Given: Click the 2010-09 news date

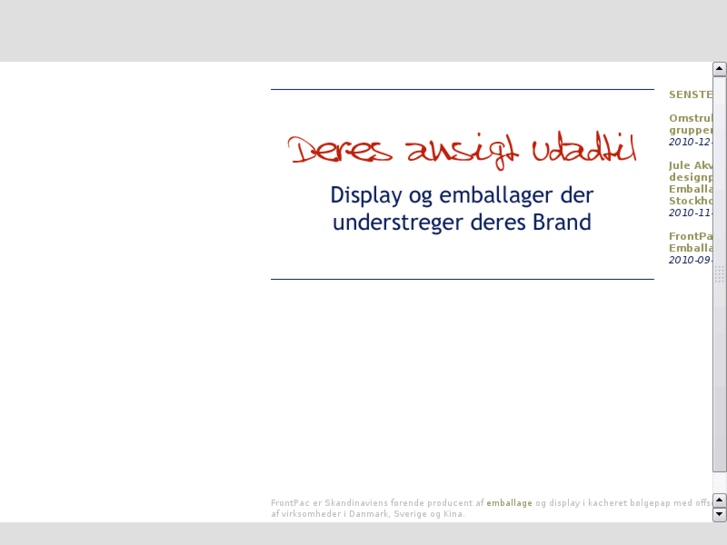Looking at the screenshot, I should [x=690, y=260].
